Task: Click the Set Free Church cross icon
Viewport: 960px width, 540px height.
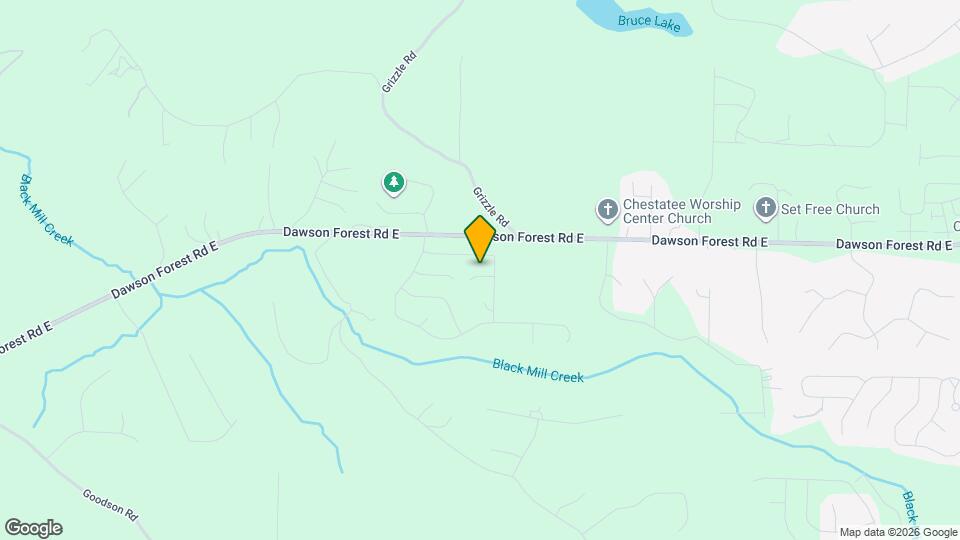Action: (765, 209)
